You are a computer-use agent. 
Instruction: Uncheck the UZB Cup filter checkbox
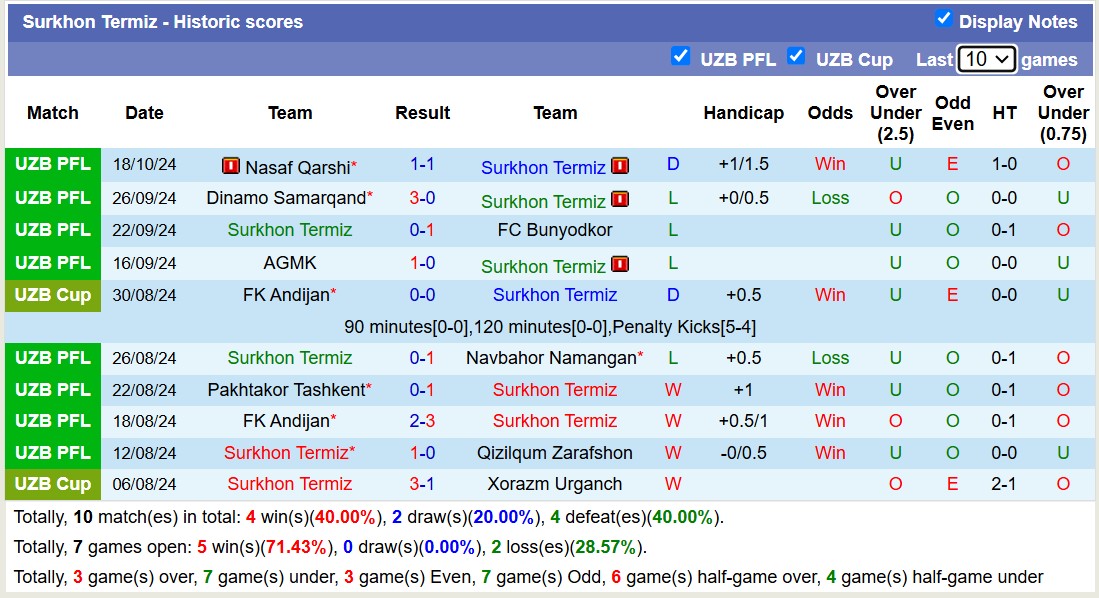pos(796,57)
